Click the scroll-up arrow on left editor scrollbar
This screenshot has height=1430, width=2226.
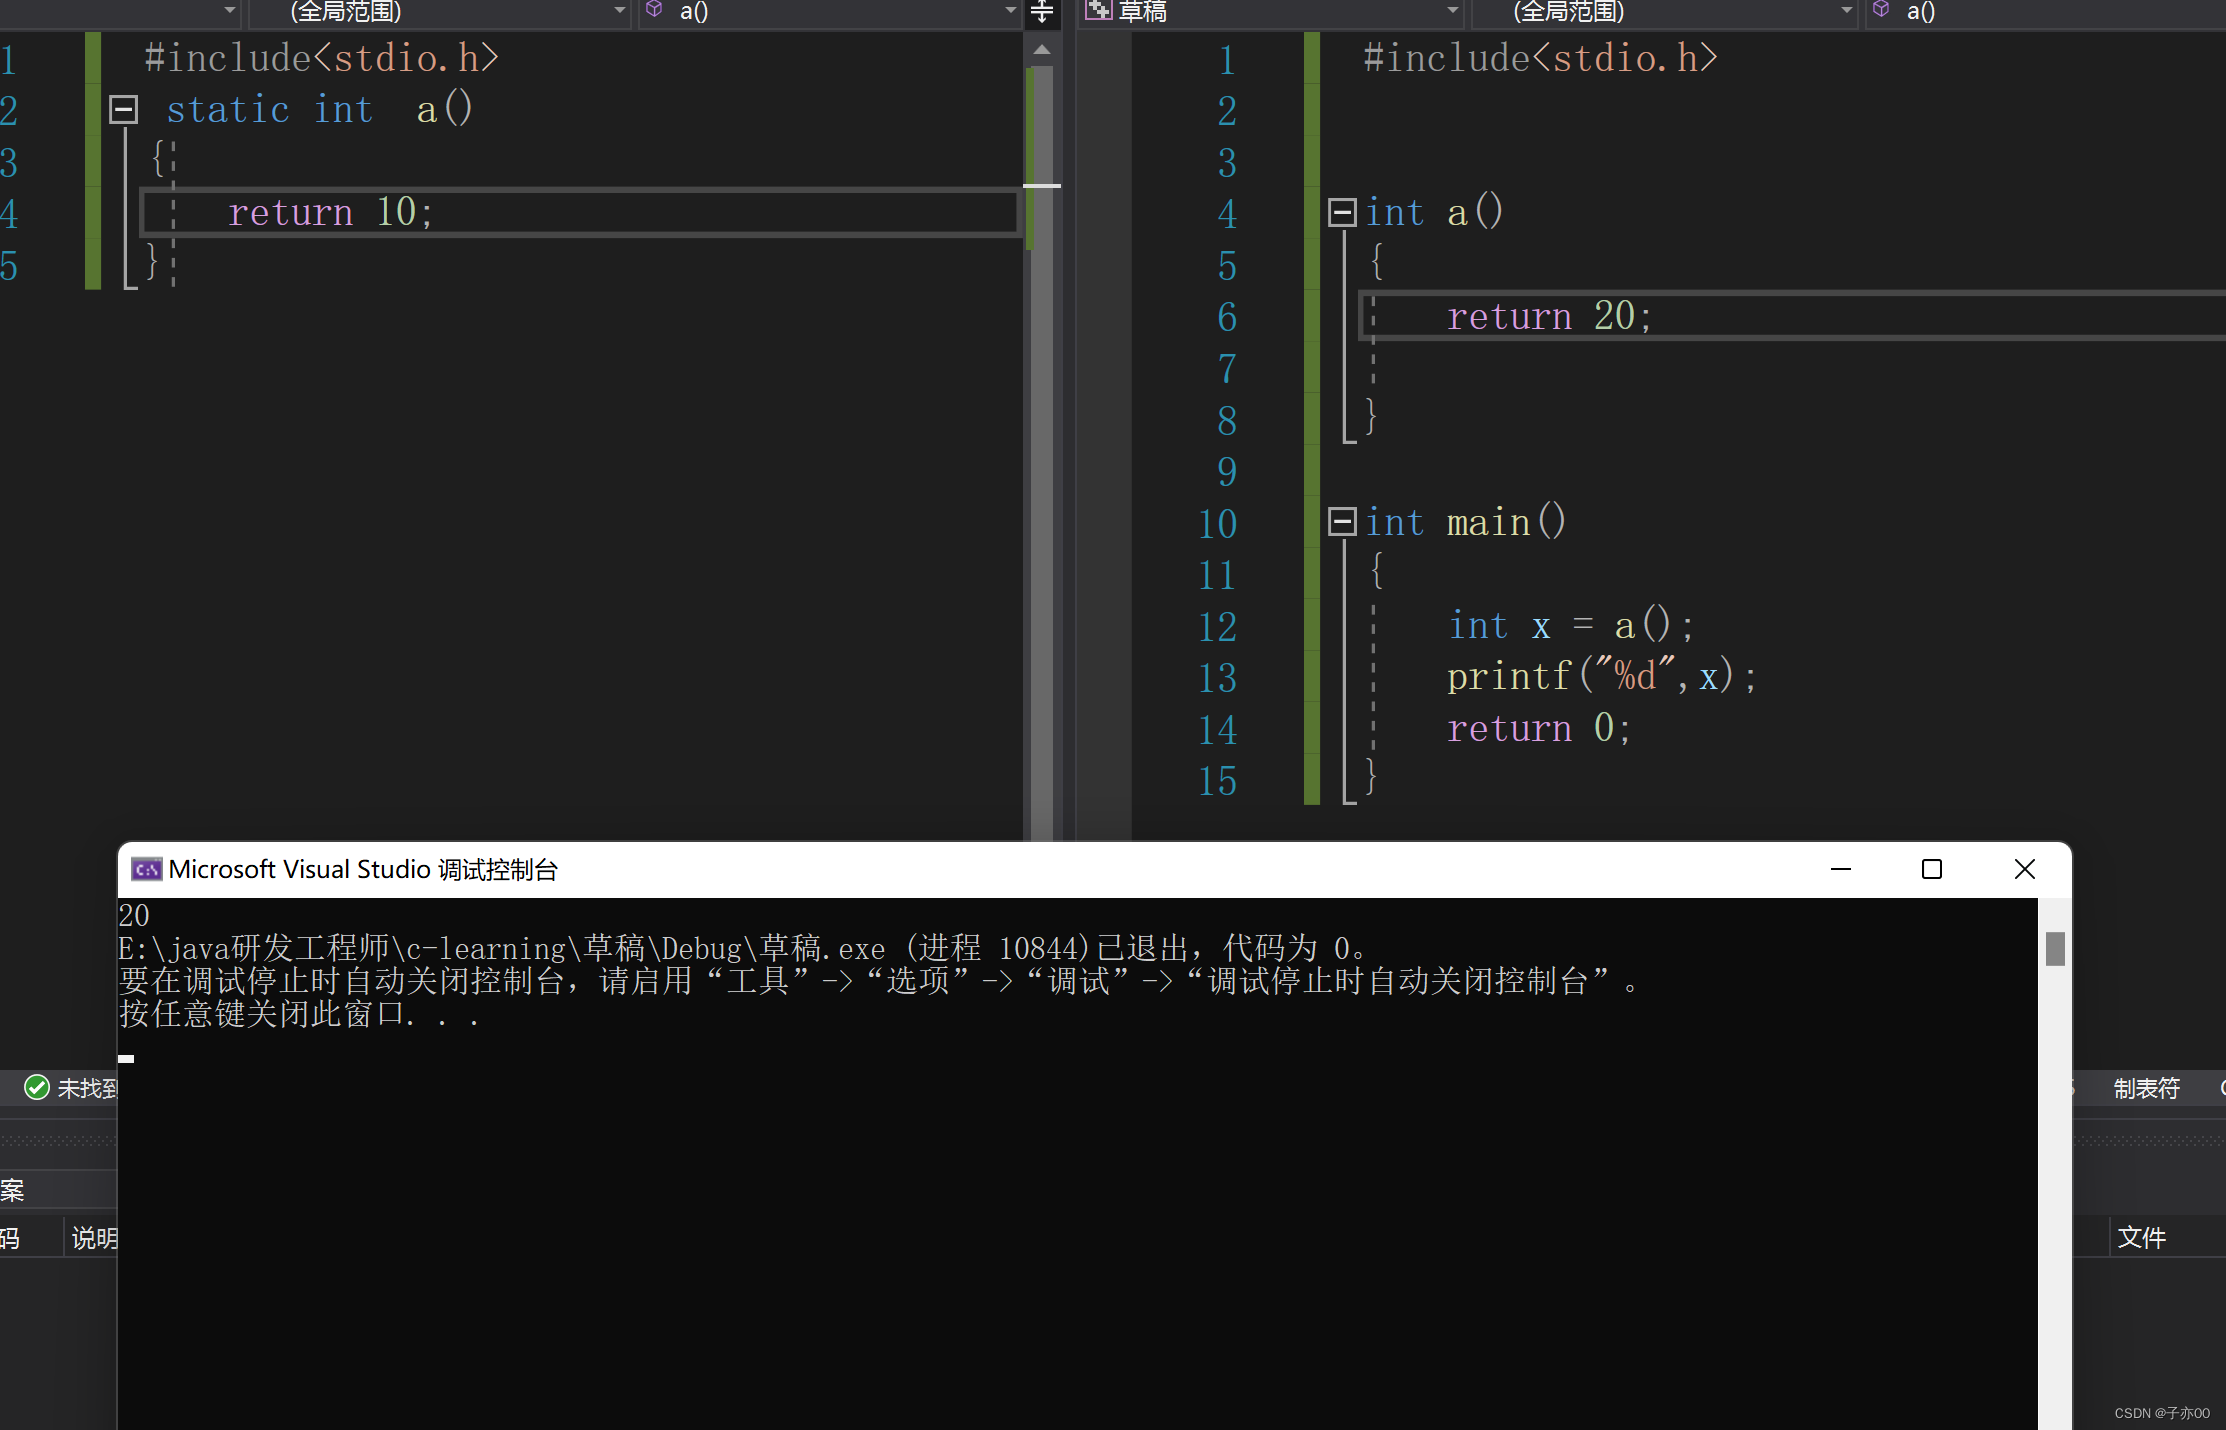[x=1042, y=49]
